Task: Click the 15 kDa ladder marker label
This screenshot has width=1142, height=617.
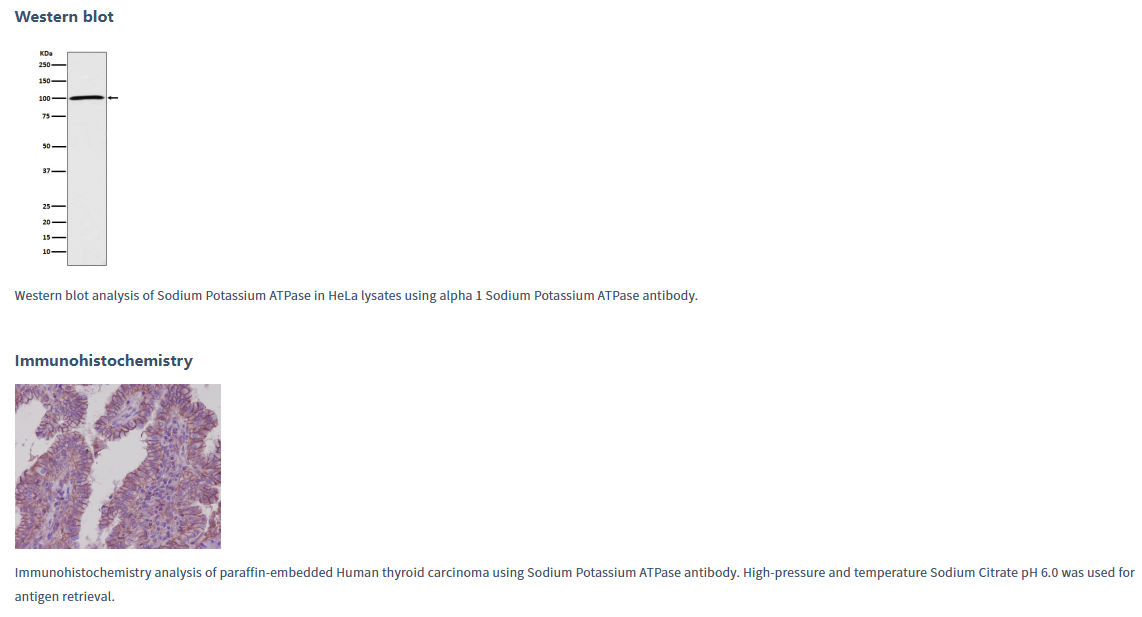Action: (46, 237)
